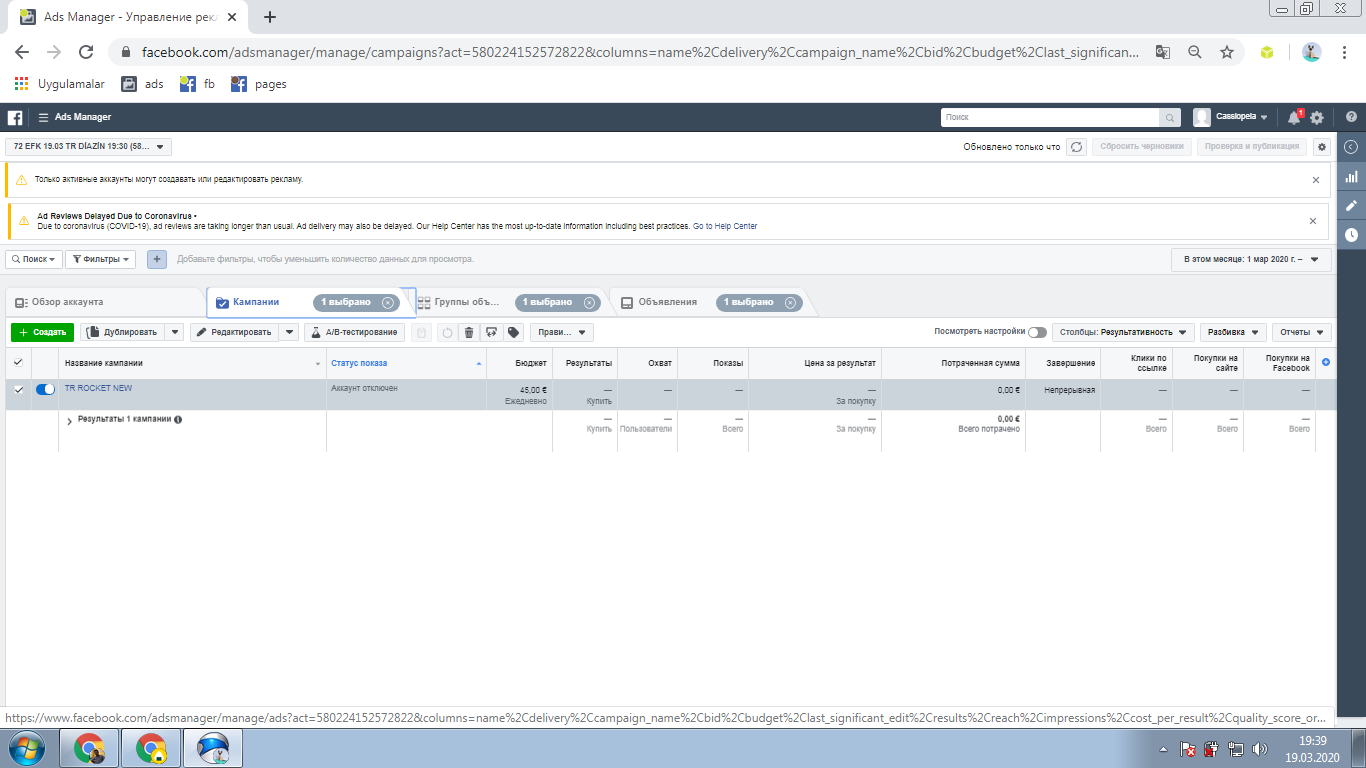Switch to the Обзор аккаунта tab
1366x768 pixels.
click(67, 302)
